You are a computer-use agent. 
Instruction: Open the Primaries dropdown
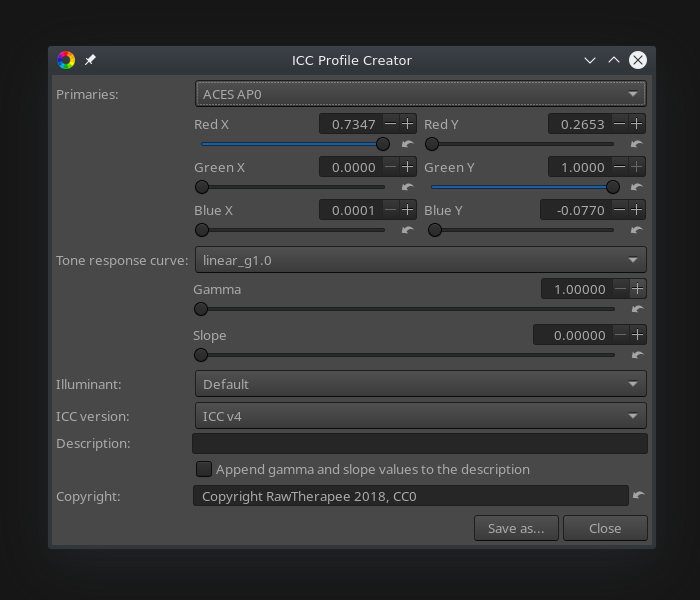coord(420,94)
